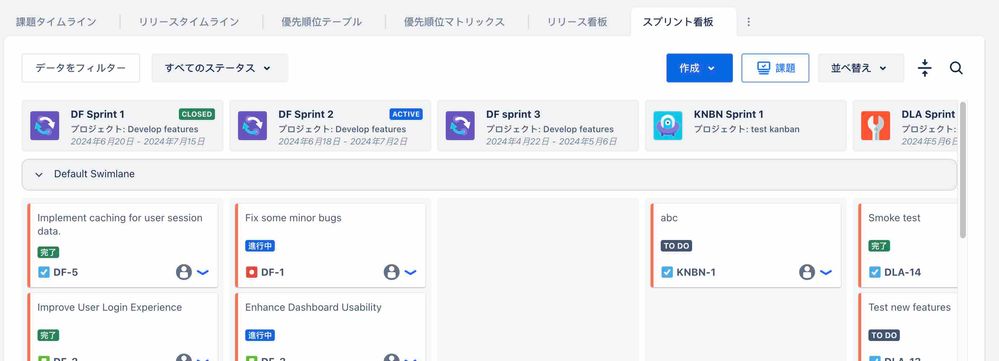Click the ACTIVE badge on DF Sprint 2
Screen dimensions: 999x361
(x=406, y=114)
